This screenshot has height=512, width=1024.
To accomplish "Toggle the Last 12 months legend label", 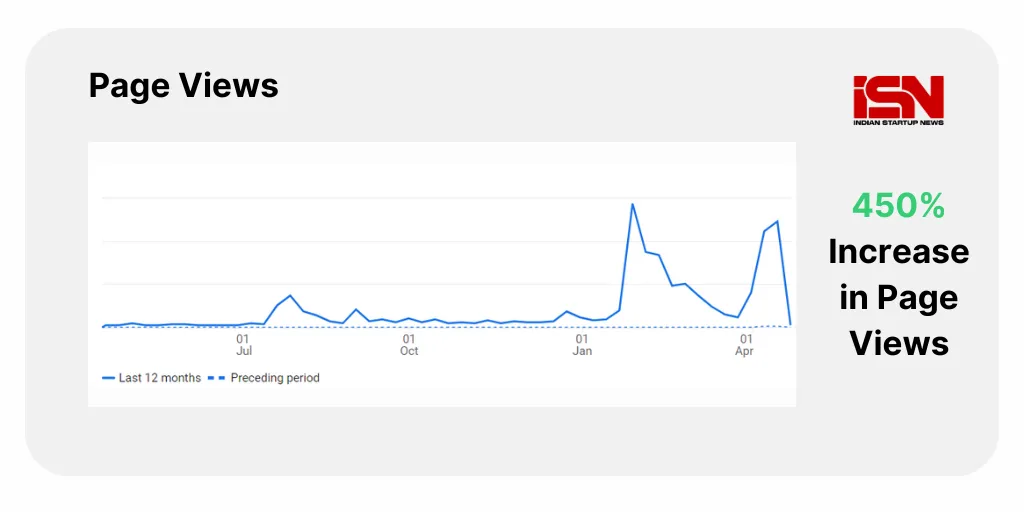I will click(159, 378).
